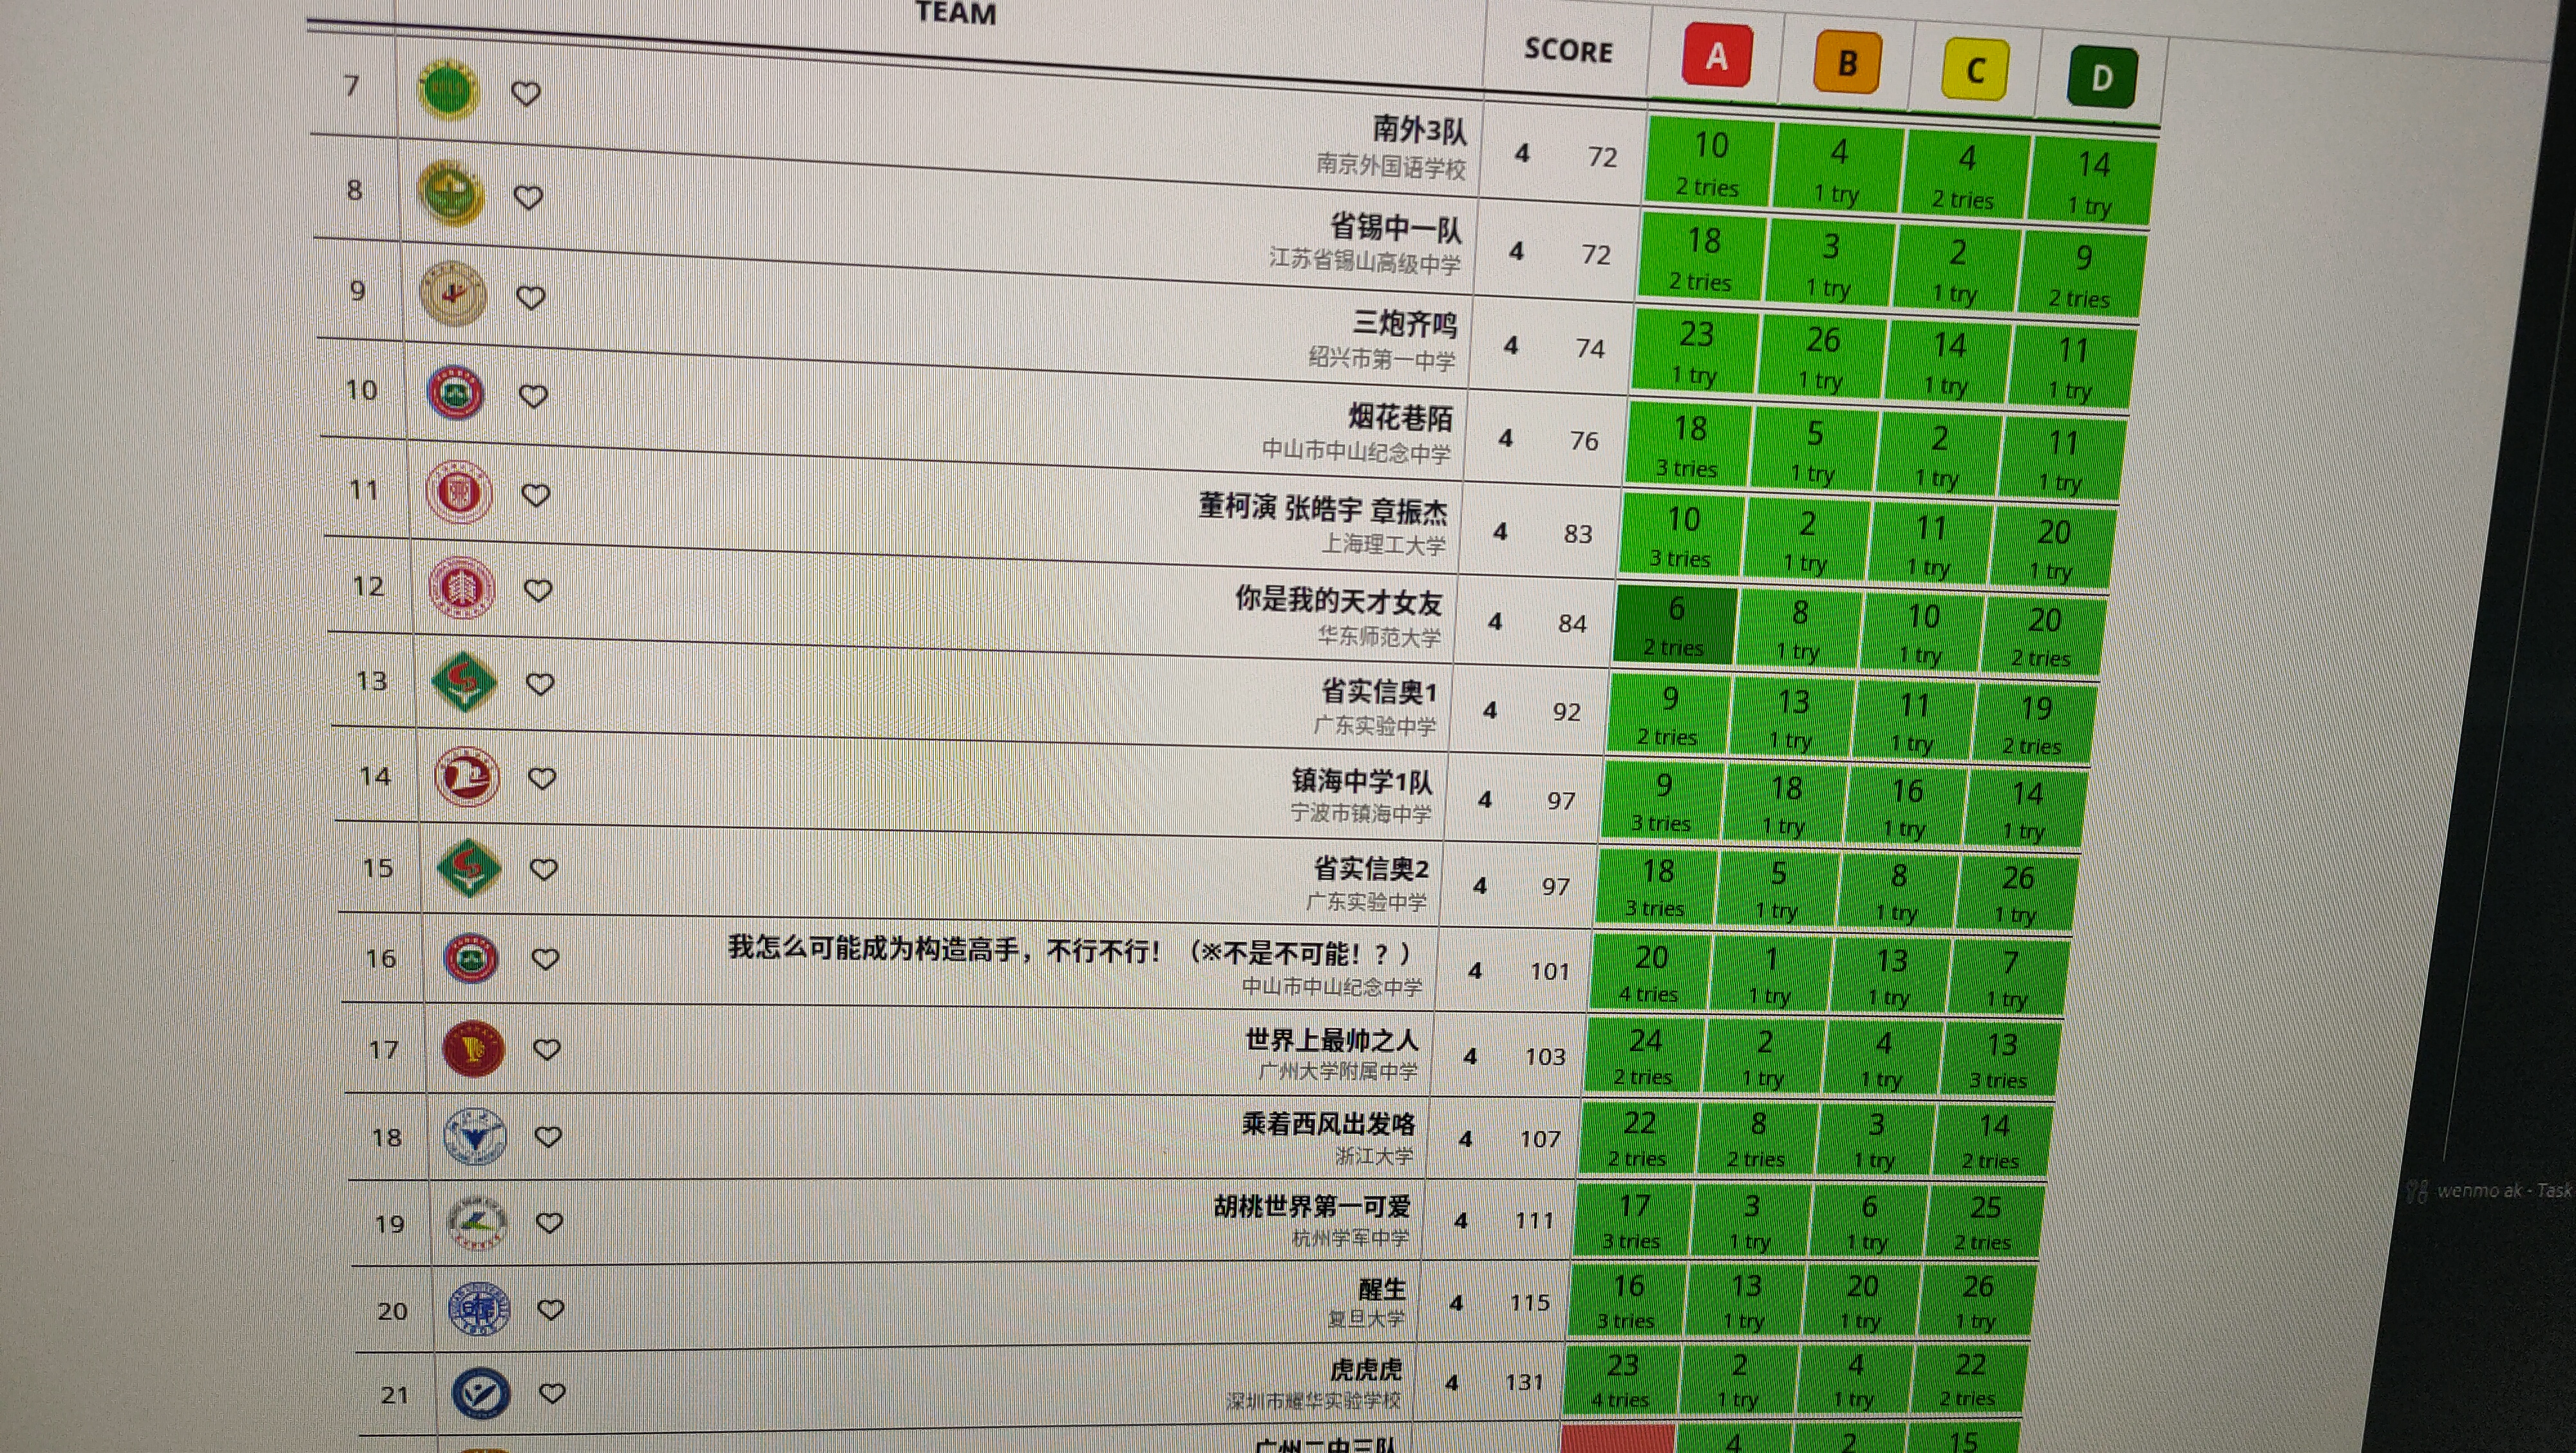Click the dark red logo at rank 17
2576x1453 pixels.
pos(473,1049)
